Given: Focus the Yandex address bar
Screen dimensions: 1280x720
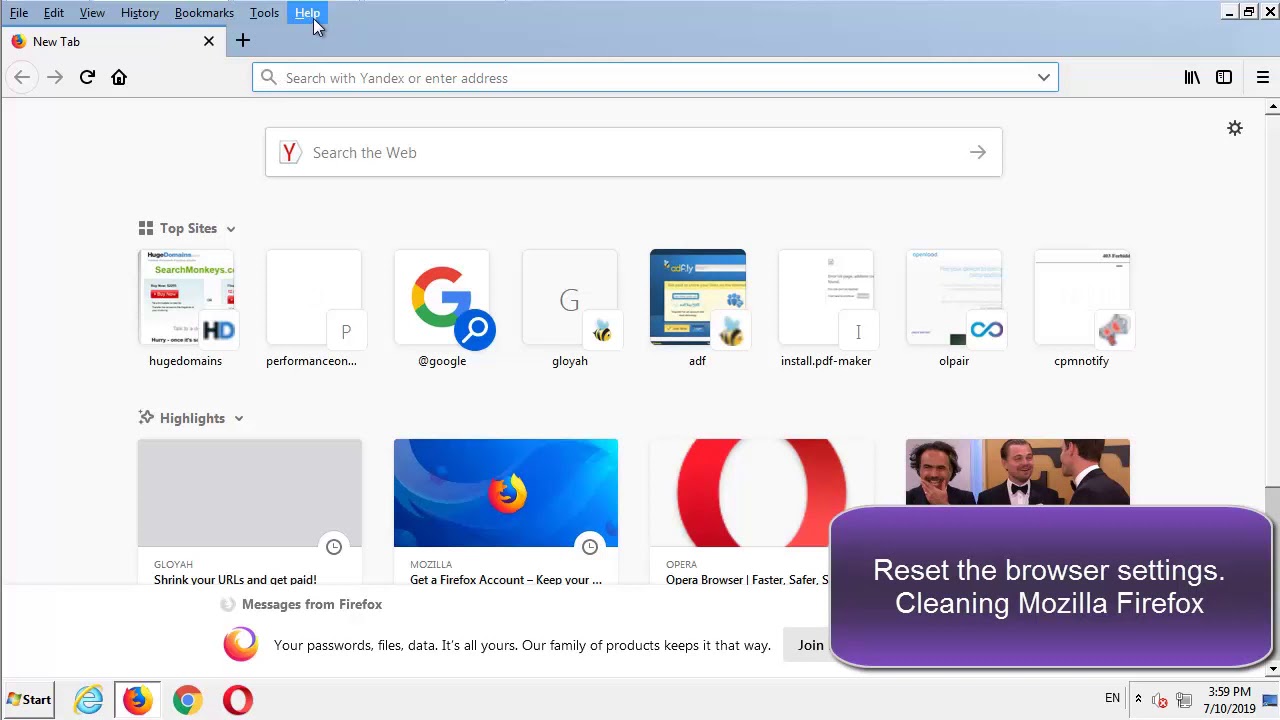Looking at the screenshot, I should pyautogui.click(x=655, y=78).
